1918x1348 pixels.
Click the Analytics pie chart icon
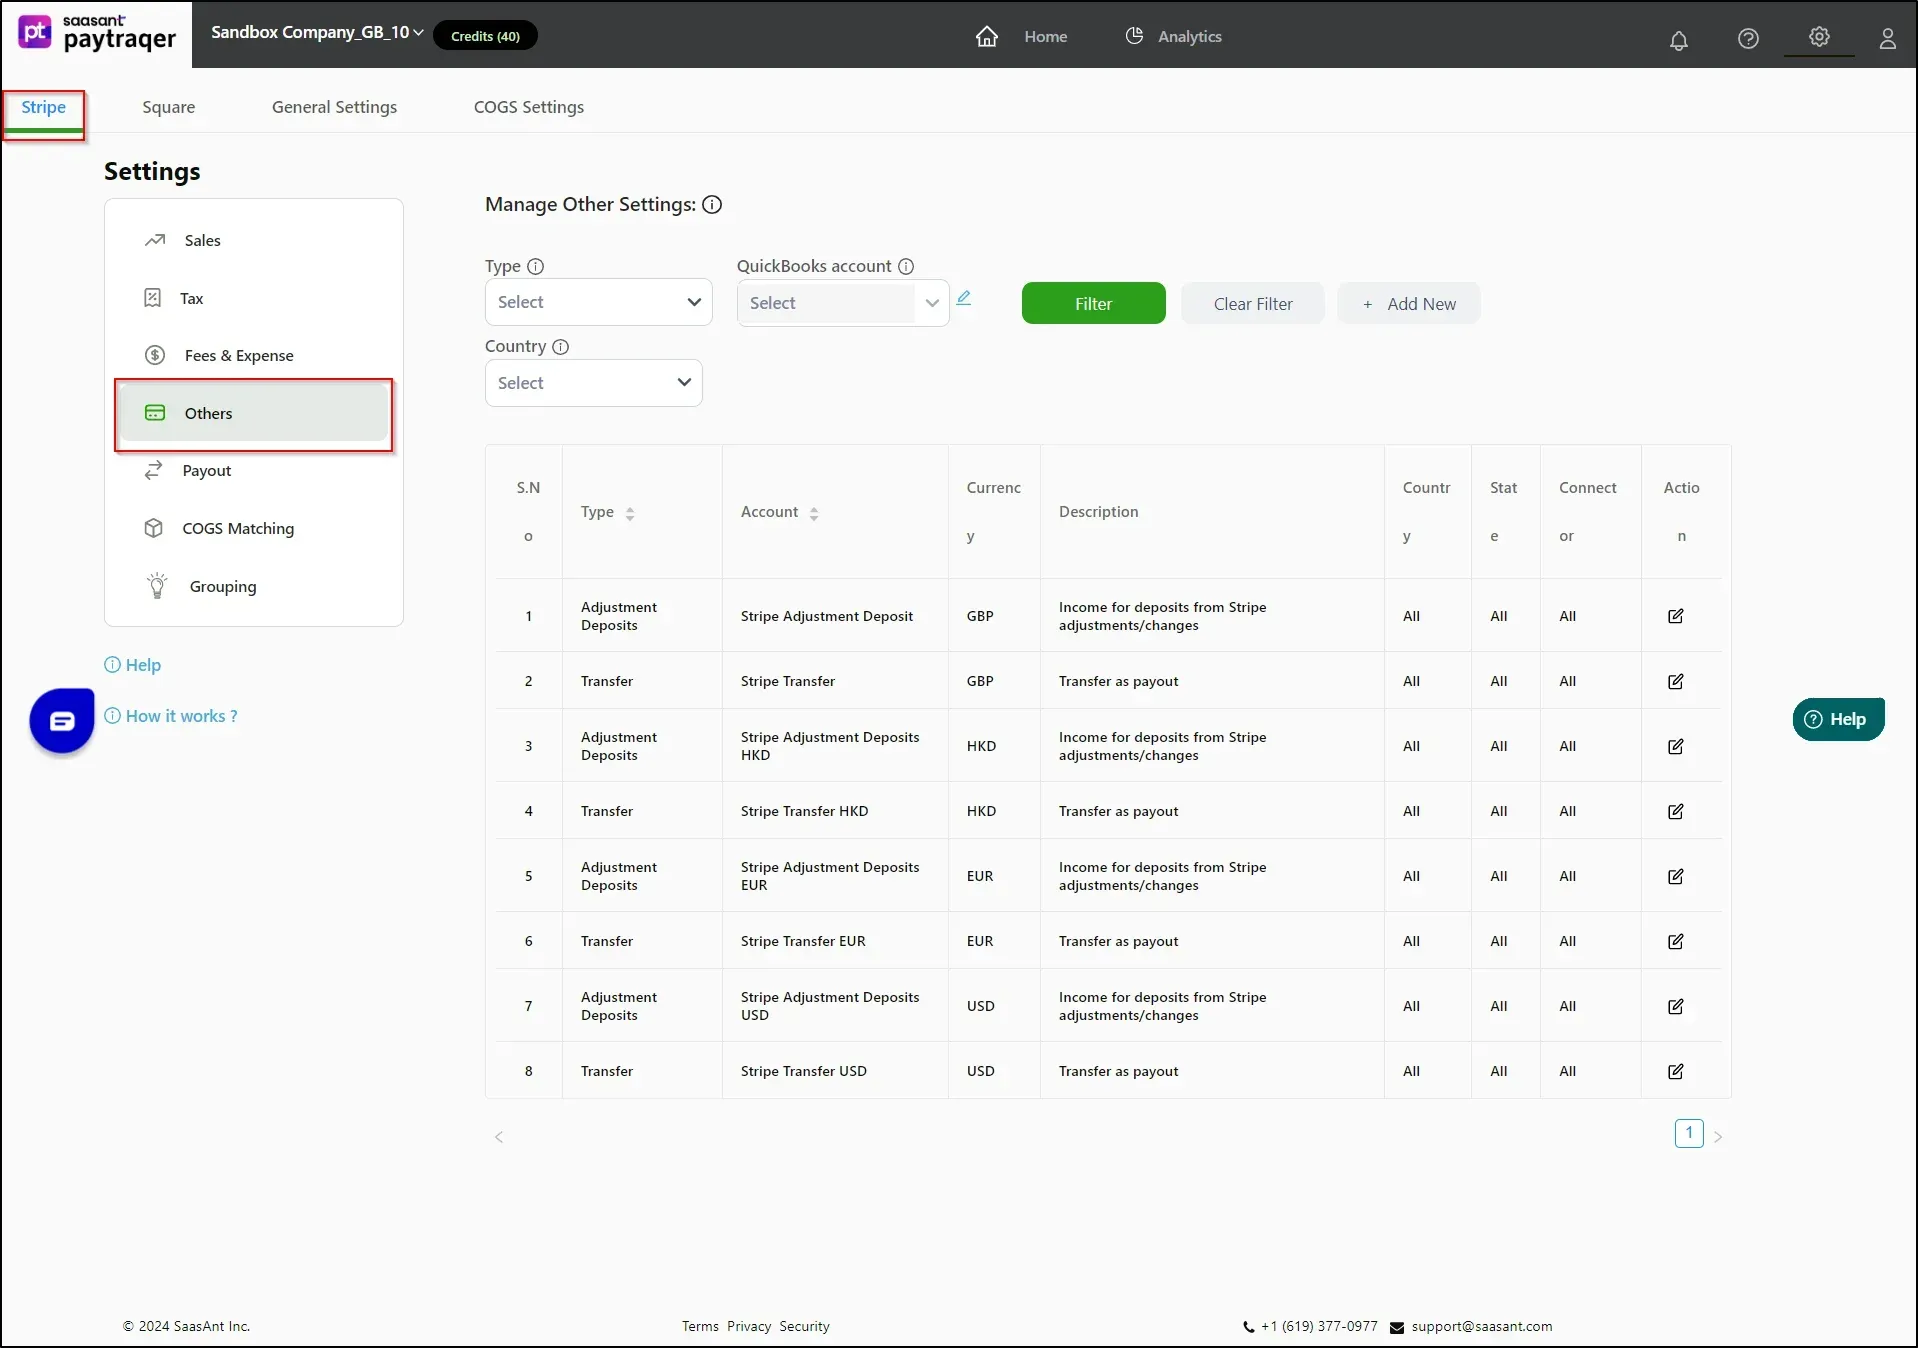click(1134, 36)
